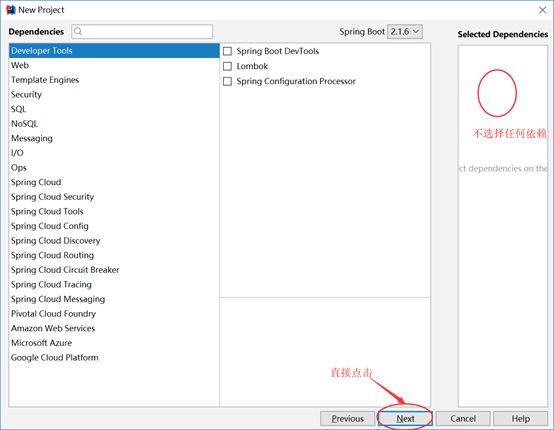Cancel the New Project wizard
Screen dimensions: 554x430
click(463, 419)
